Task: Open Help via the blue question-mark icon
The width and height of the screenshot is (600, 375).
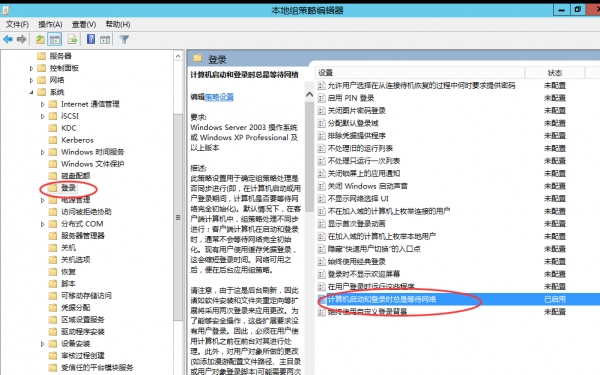Action: [91, 39]
